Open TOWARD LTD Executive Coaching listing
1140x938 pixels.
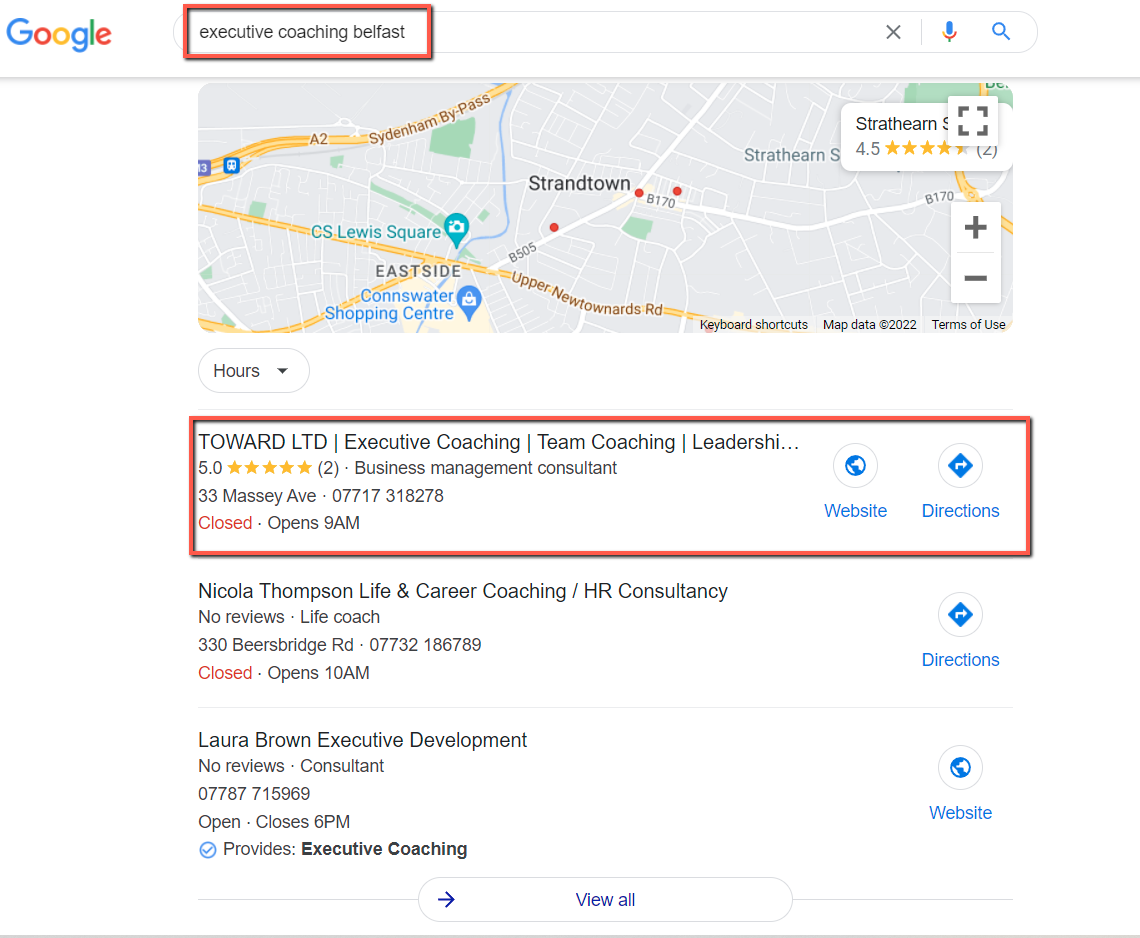(x=499, y=442)
